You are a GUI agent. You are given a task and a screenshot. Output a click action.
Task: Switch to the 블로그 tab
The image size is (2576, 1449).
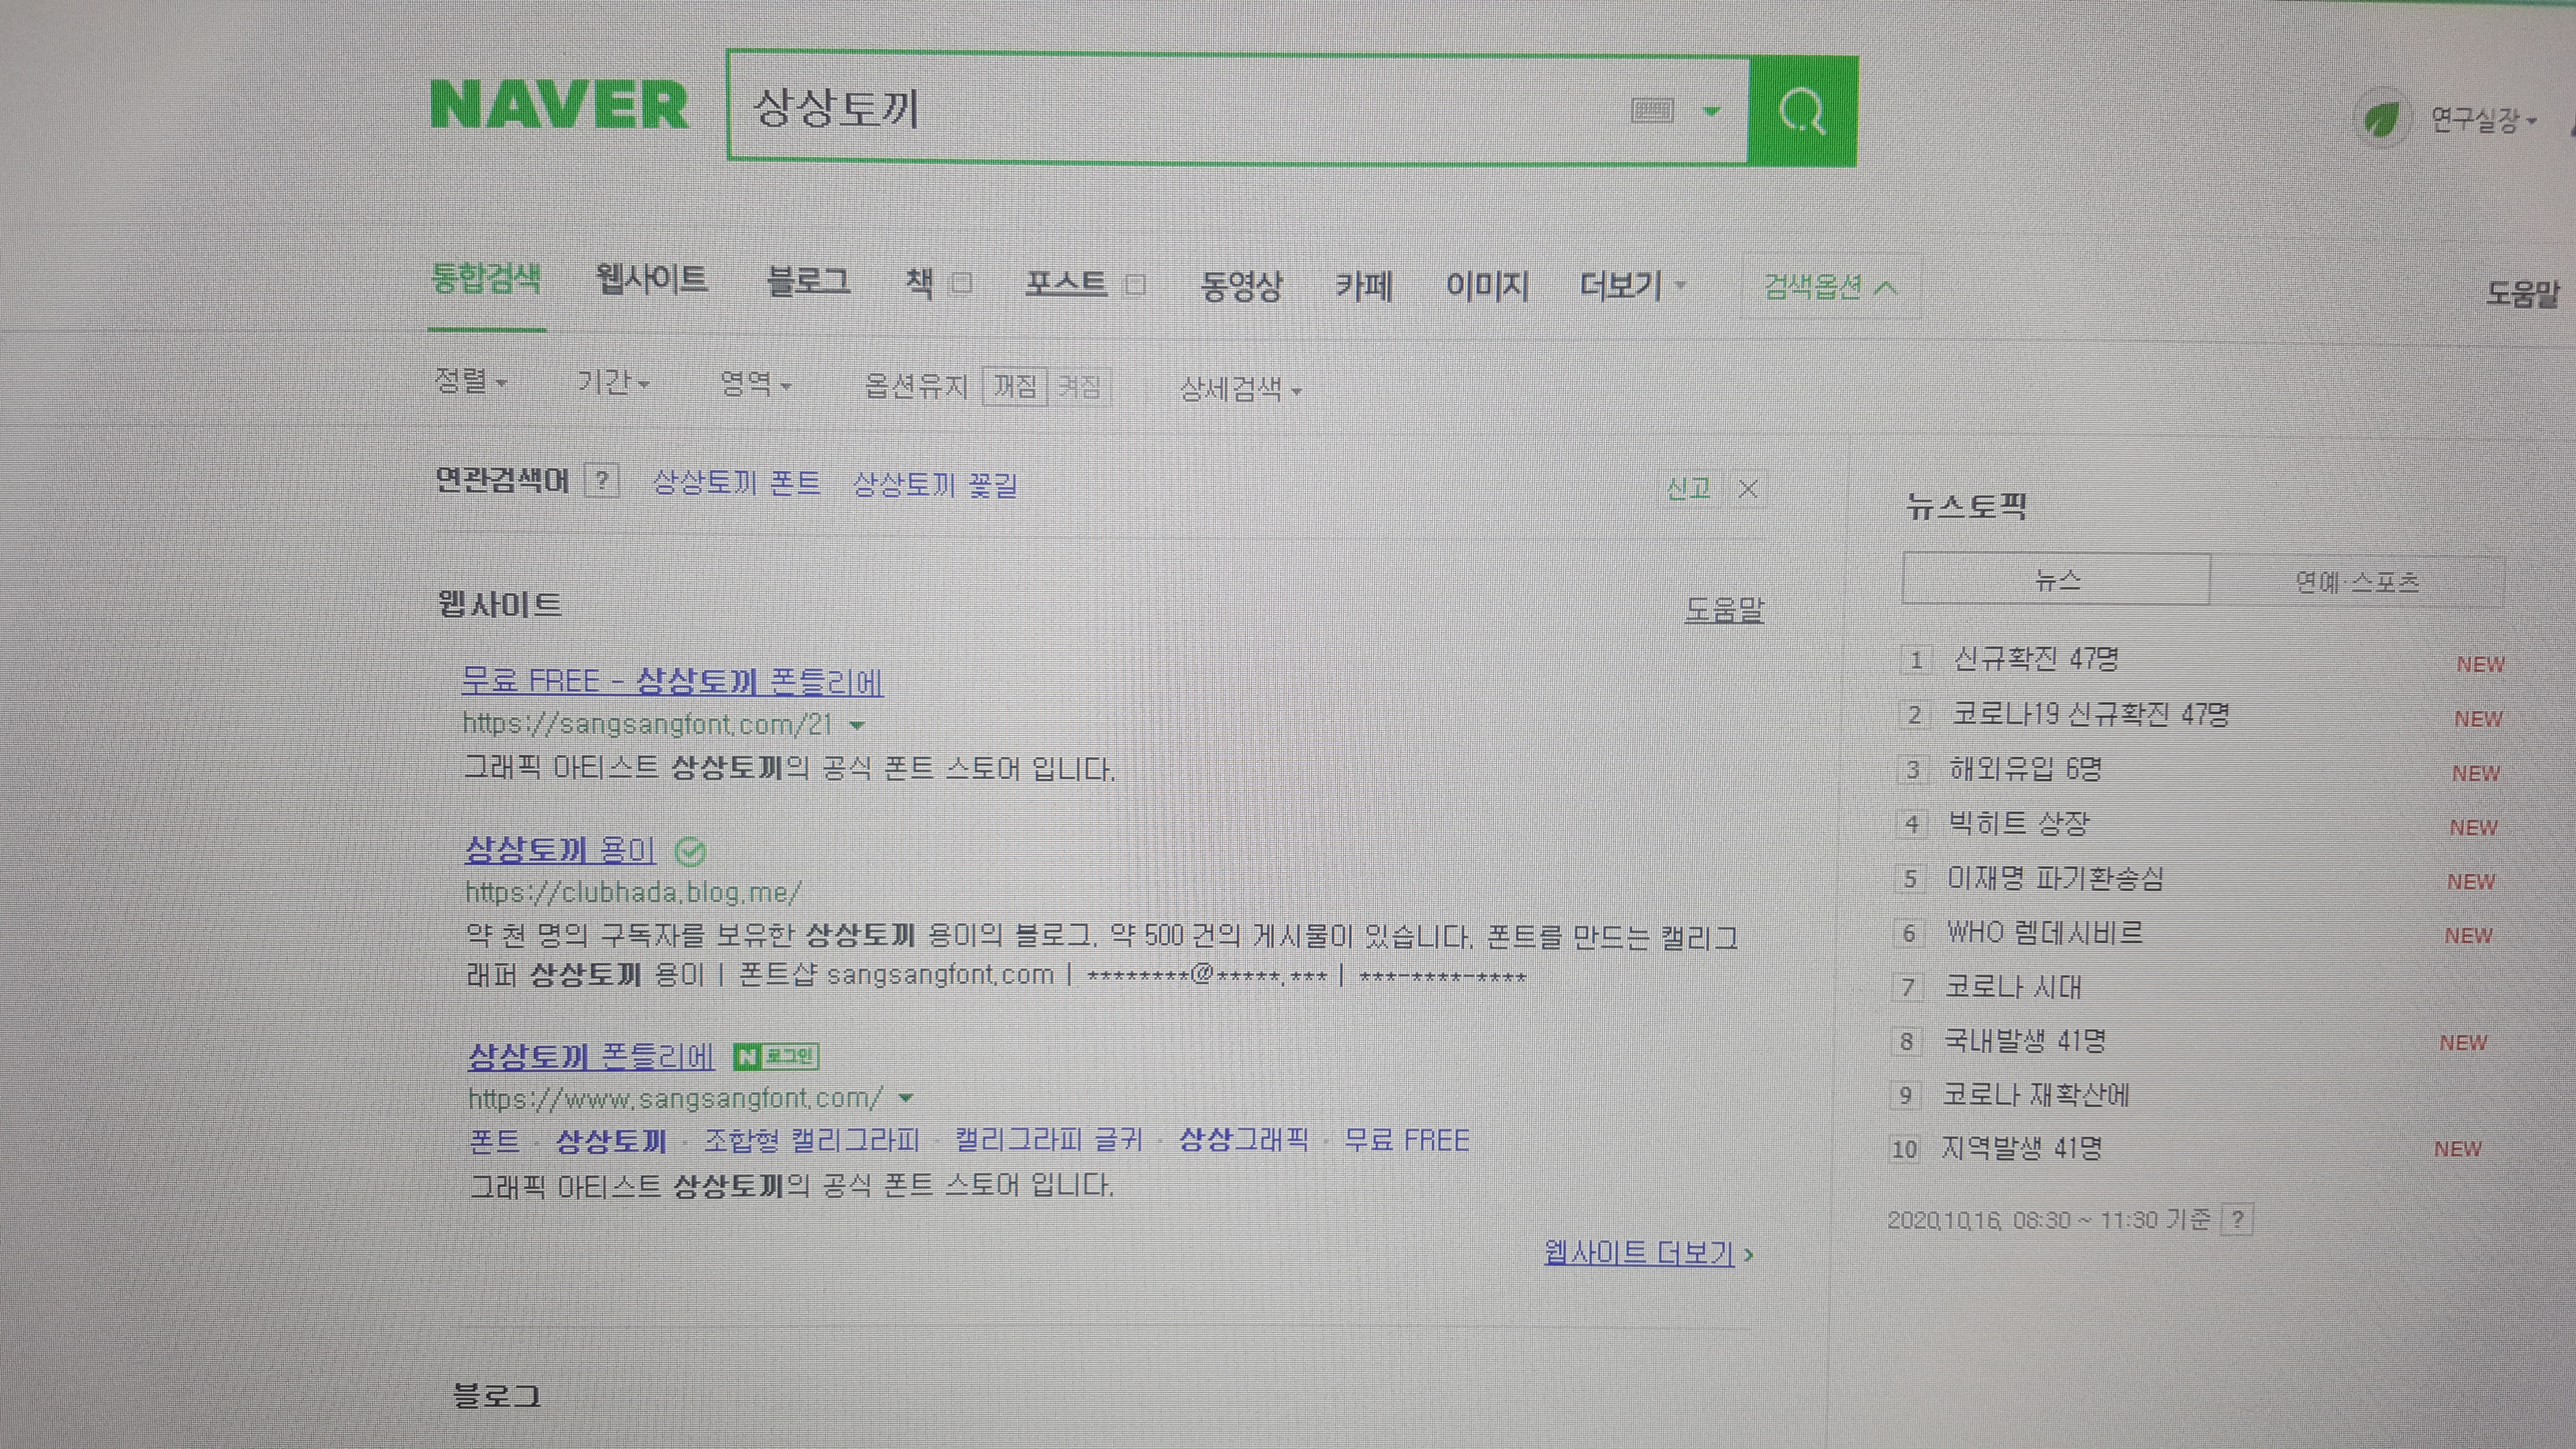[807, 281]
